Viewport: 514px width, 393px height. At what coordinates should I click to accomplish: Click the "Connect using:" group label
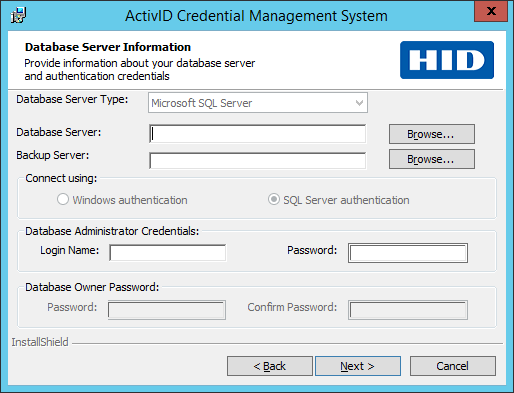pos(61,178)
